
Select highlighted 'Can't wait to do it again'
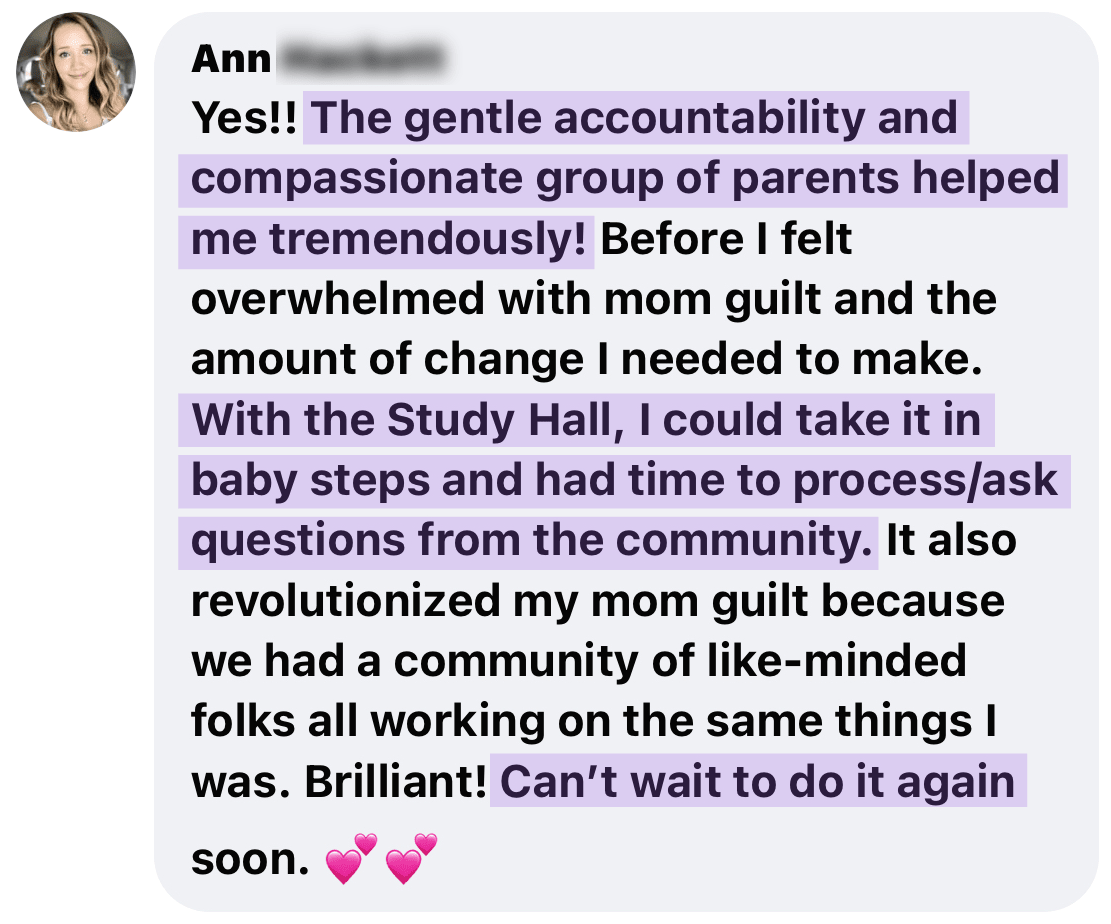(x=758, y=782)
